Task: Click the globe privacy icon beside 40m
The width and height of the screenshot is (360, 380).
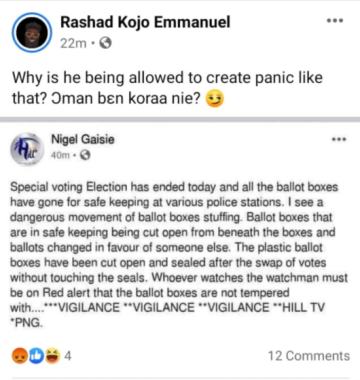Action: (x=86, y=155)
